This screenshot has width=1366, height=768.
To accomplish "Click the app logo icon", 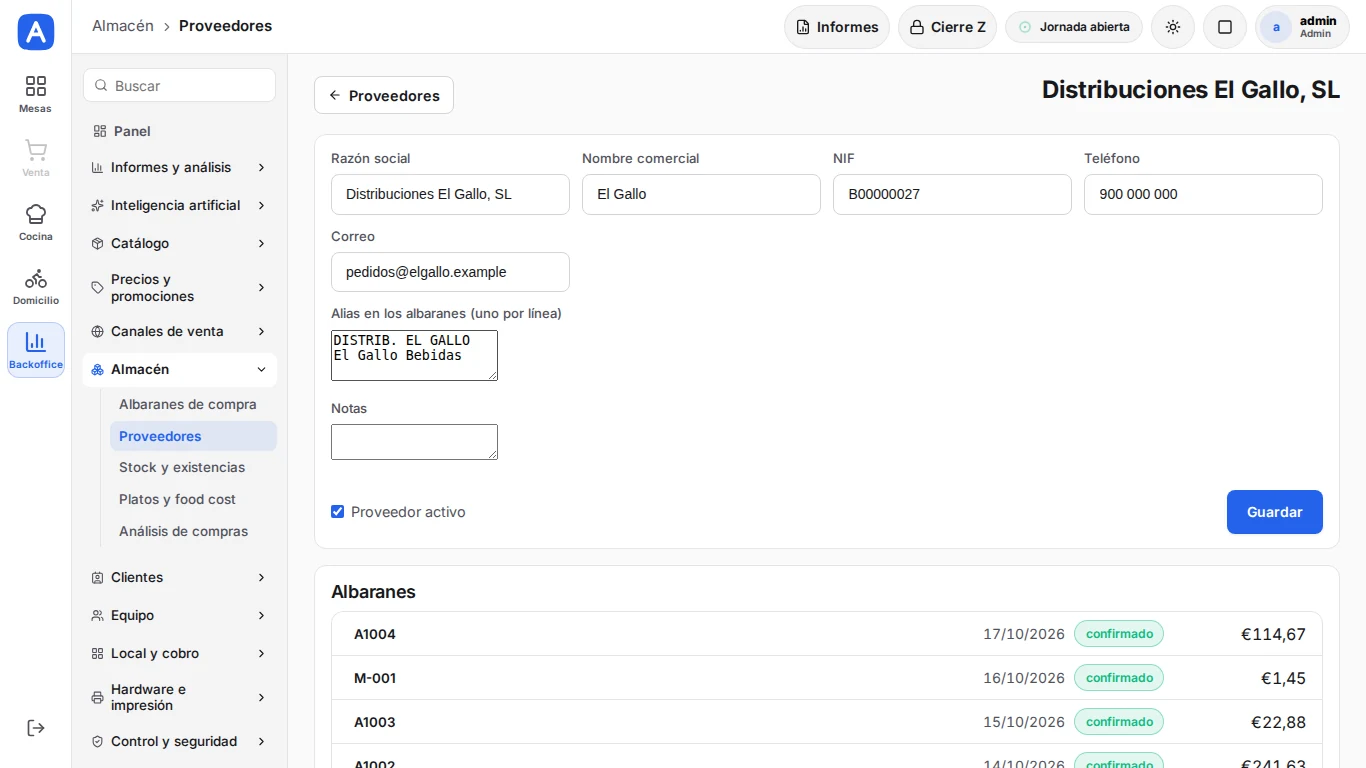I will (x=36, y=32).
